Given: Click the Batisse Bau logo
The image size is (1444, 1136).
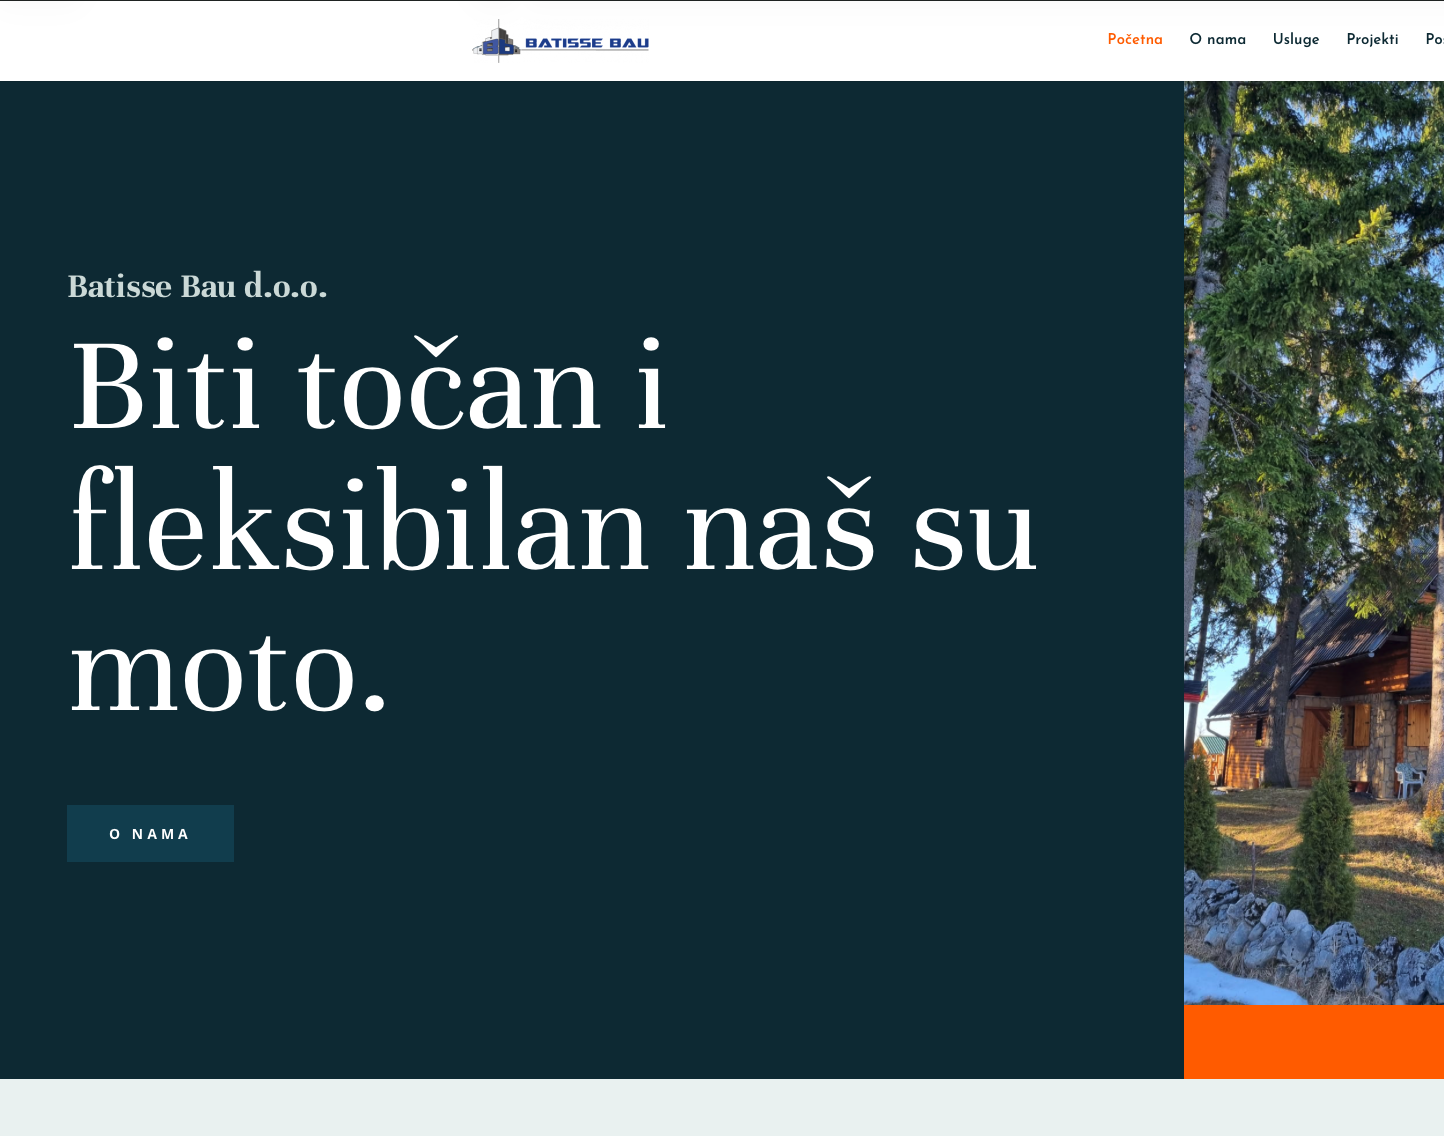Looking at the screenshot, I should (560, 41).
